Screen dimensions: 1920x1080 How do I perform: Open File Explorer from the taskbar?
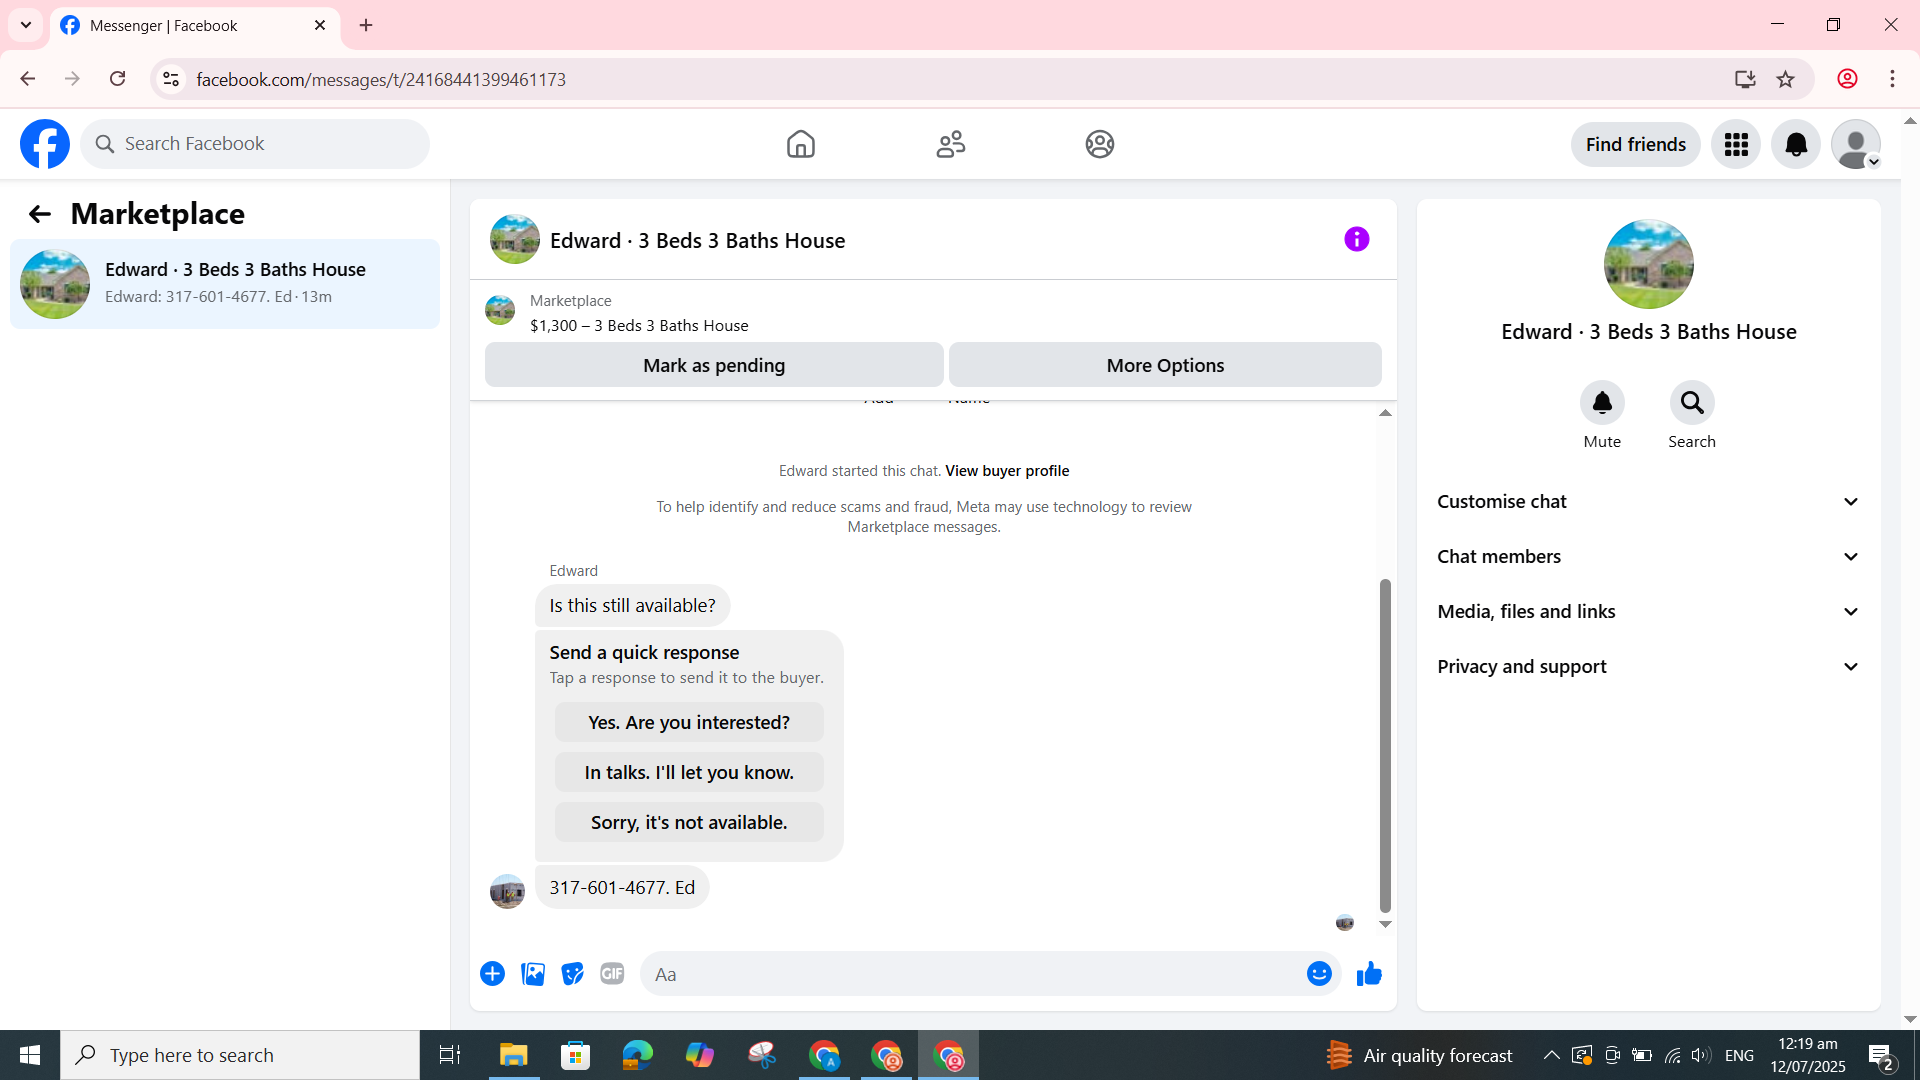[513, 1055]
